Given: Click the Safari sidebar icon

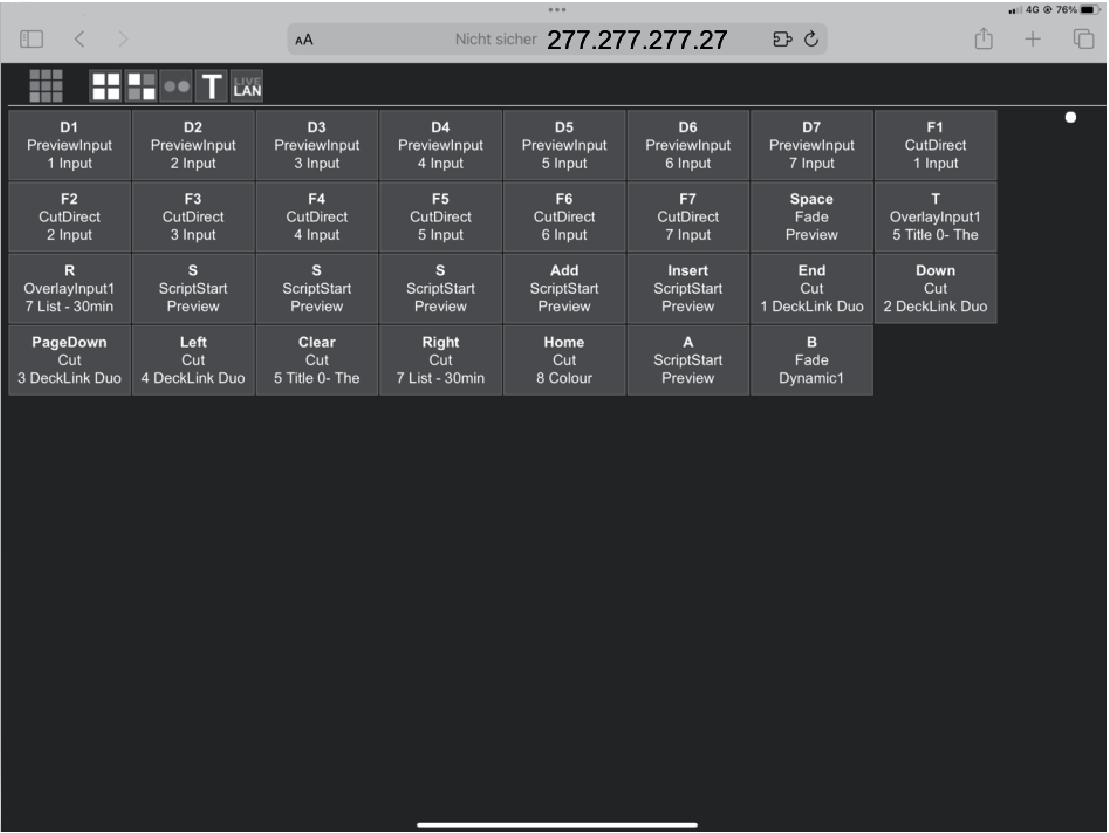Looking at the screenshot, I should tap(31, 39).
